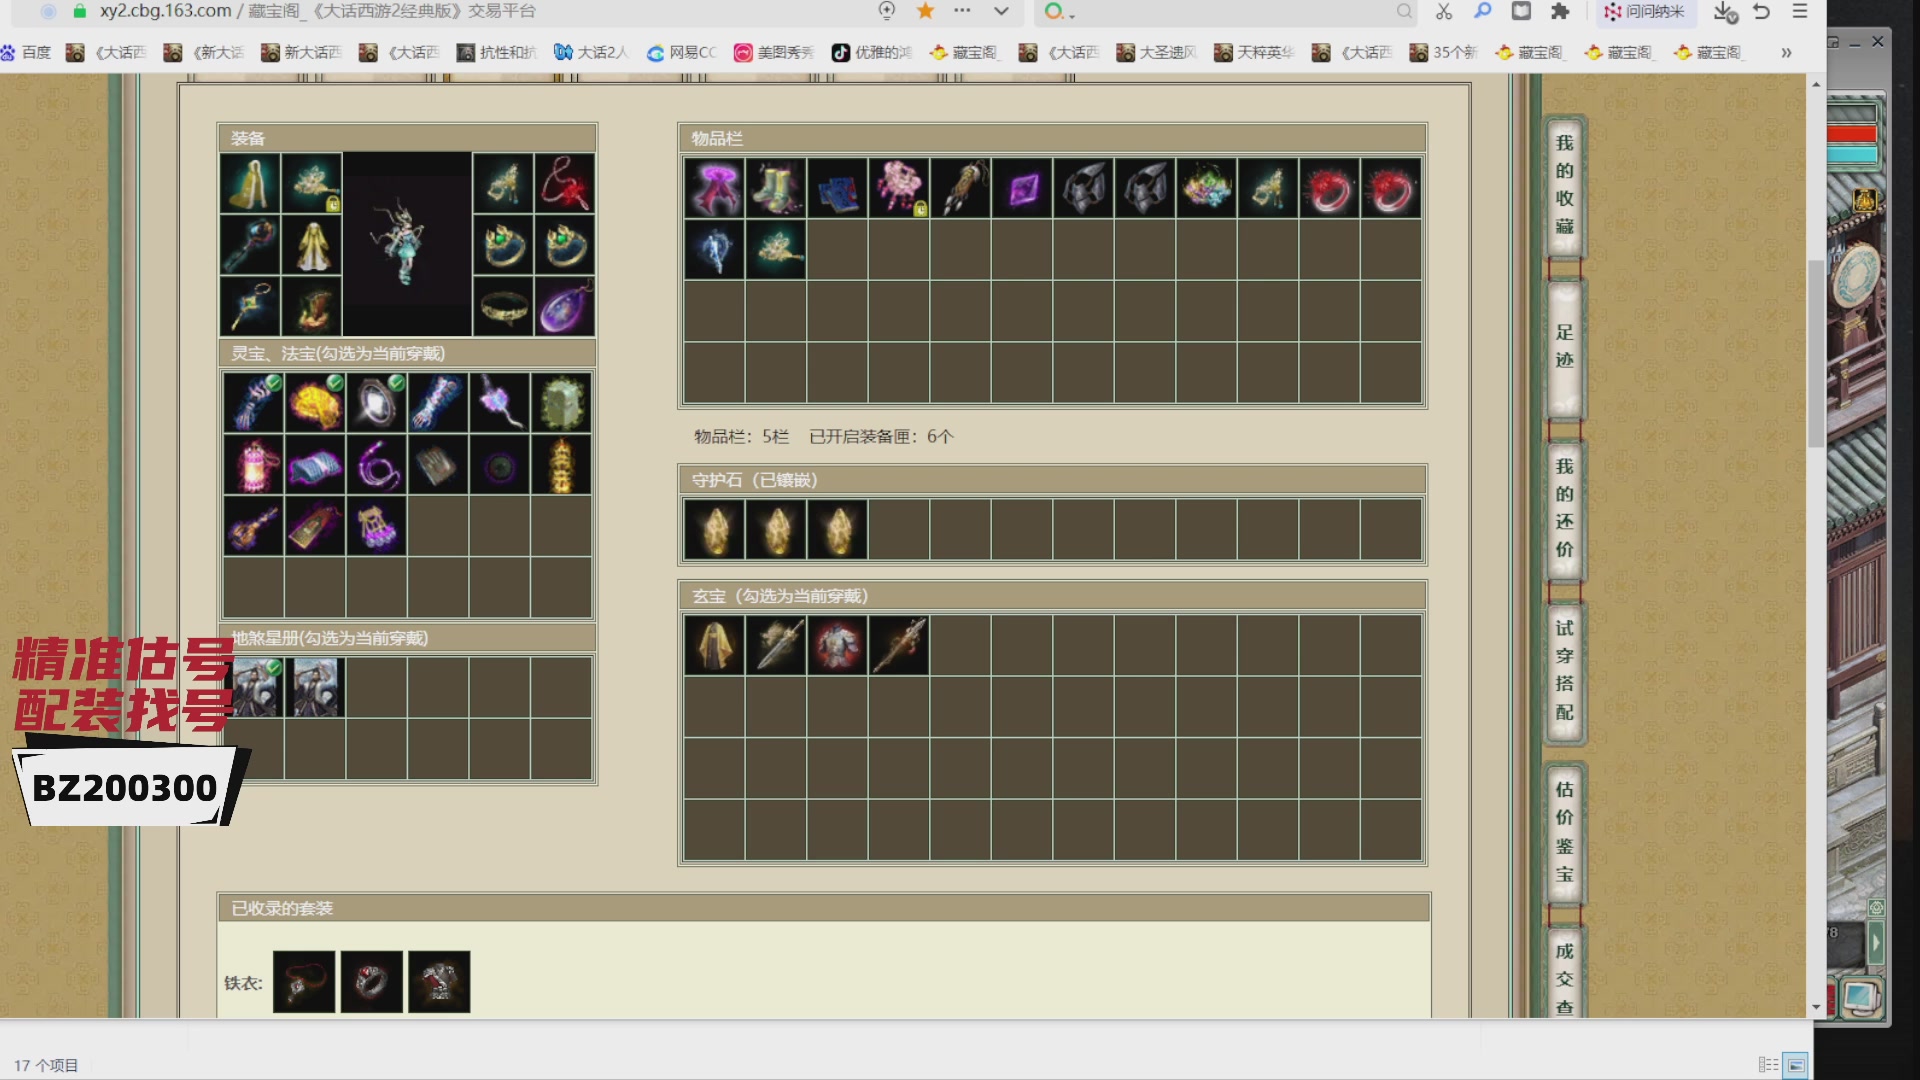
Task: Click the purple pendant in equipment panel
Action: (x=565, y=307)
